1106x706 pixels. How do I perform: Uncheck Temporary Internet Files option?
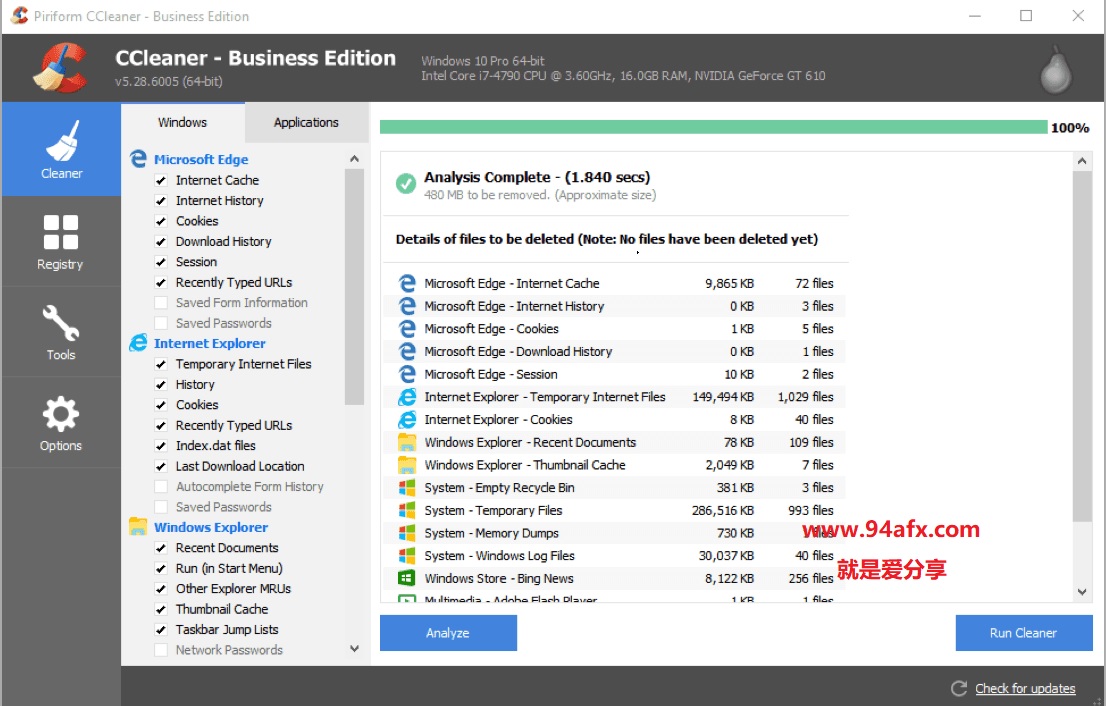tap(161, 365)
